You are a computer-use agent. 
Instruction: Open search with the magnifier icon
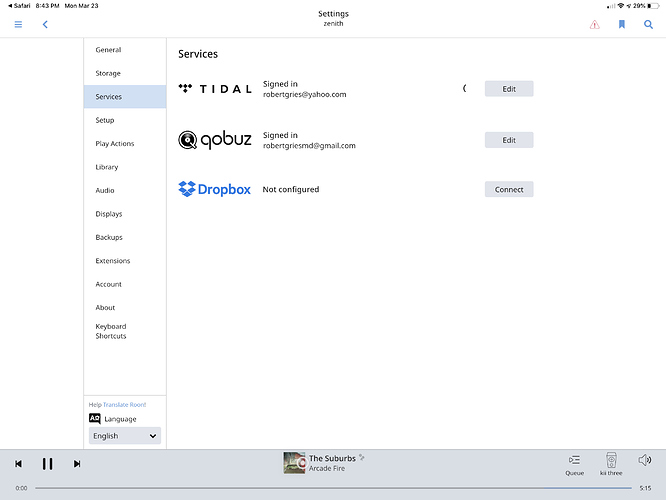(x=648, y=24)
